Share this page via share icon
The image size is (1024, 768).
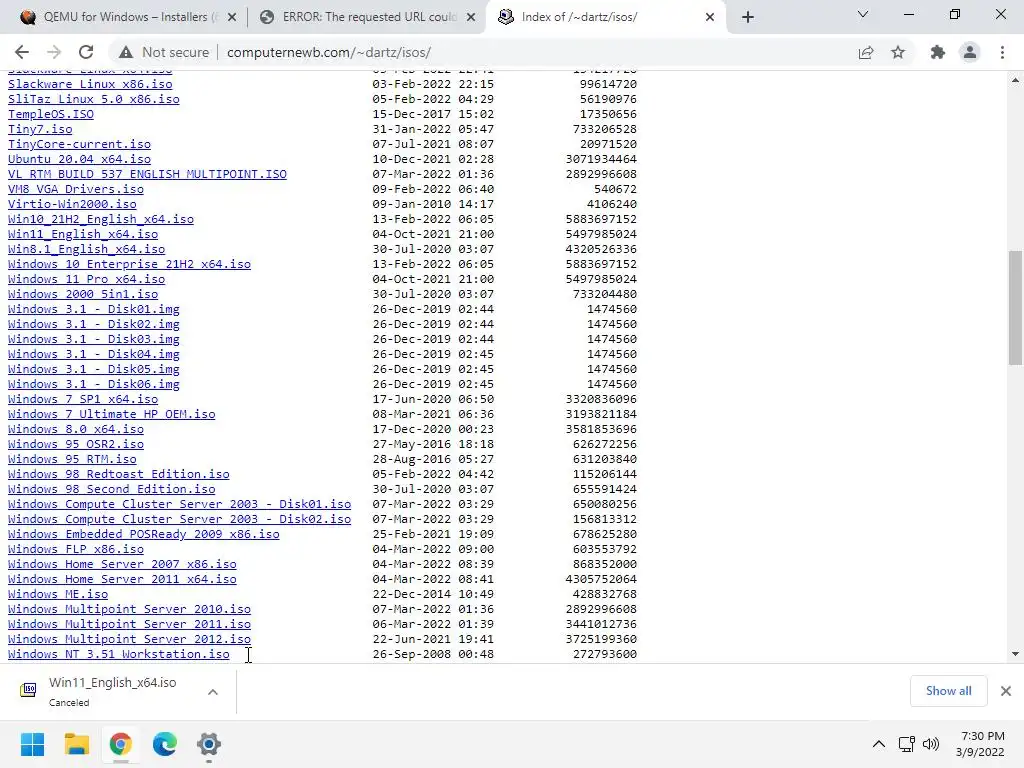(x=866, y=52)
